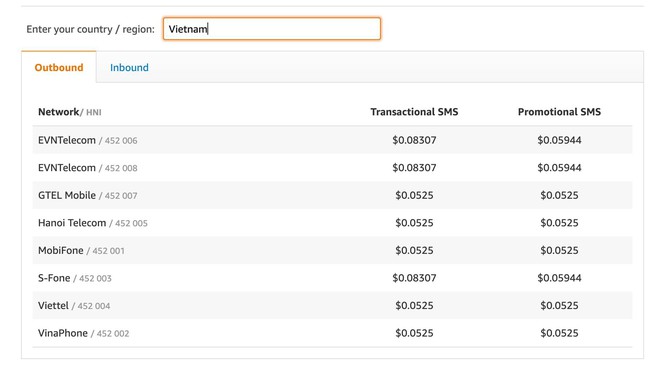Click promotional price for Hanoi Telecom
Image resolution: width=660 pixels, height=375 pixels.
pos(559,223)
